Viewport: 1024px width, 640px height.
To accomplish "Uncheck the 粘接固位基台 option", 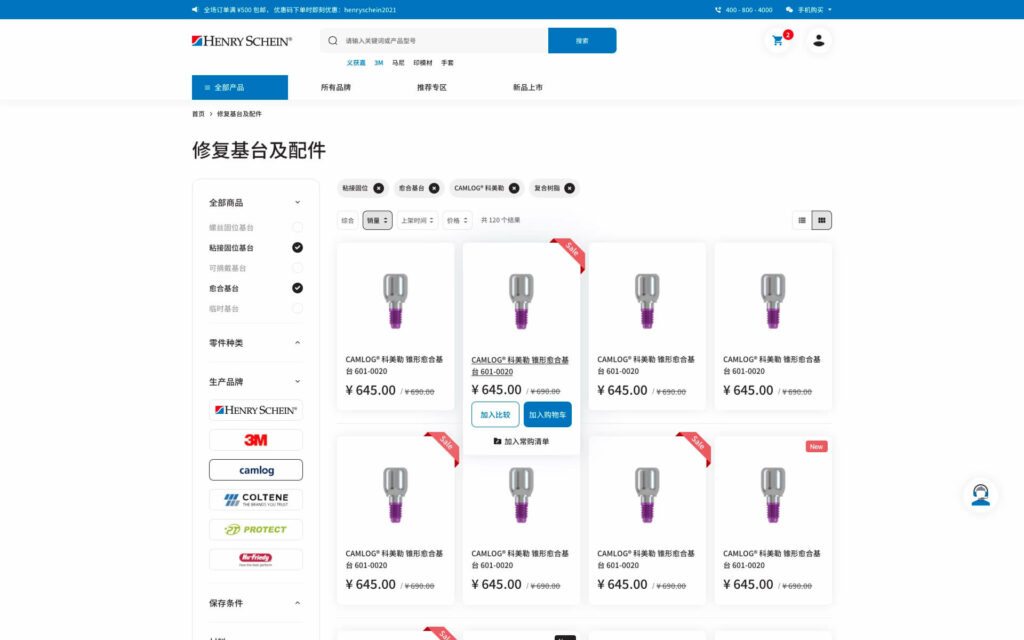I will pyautogui.click(x=297, y=248).
